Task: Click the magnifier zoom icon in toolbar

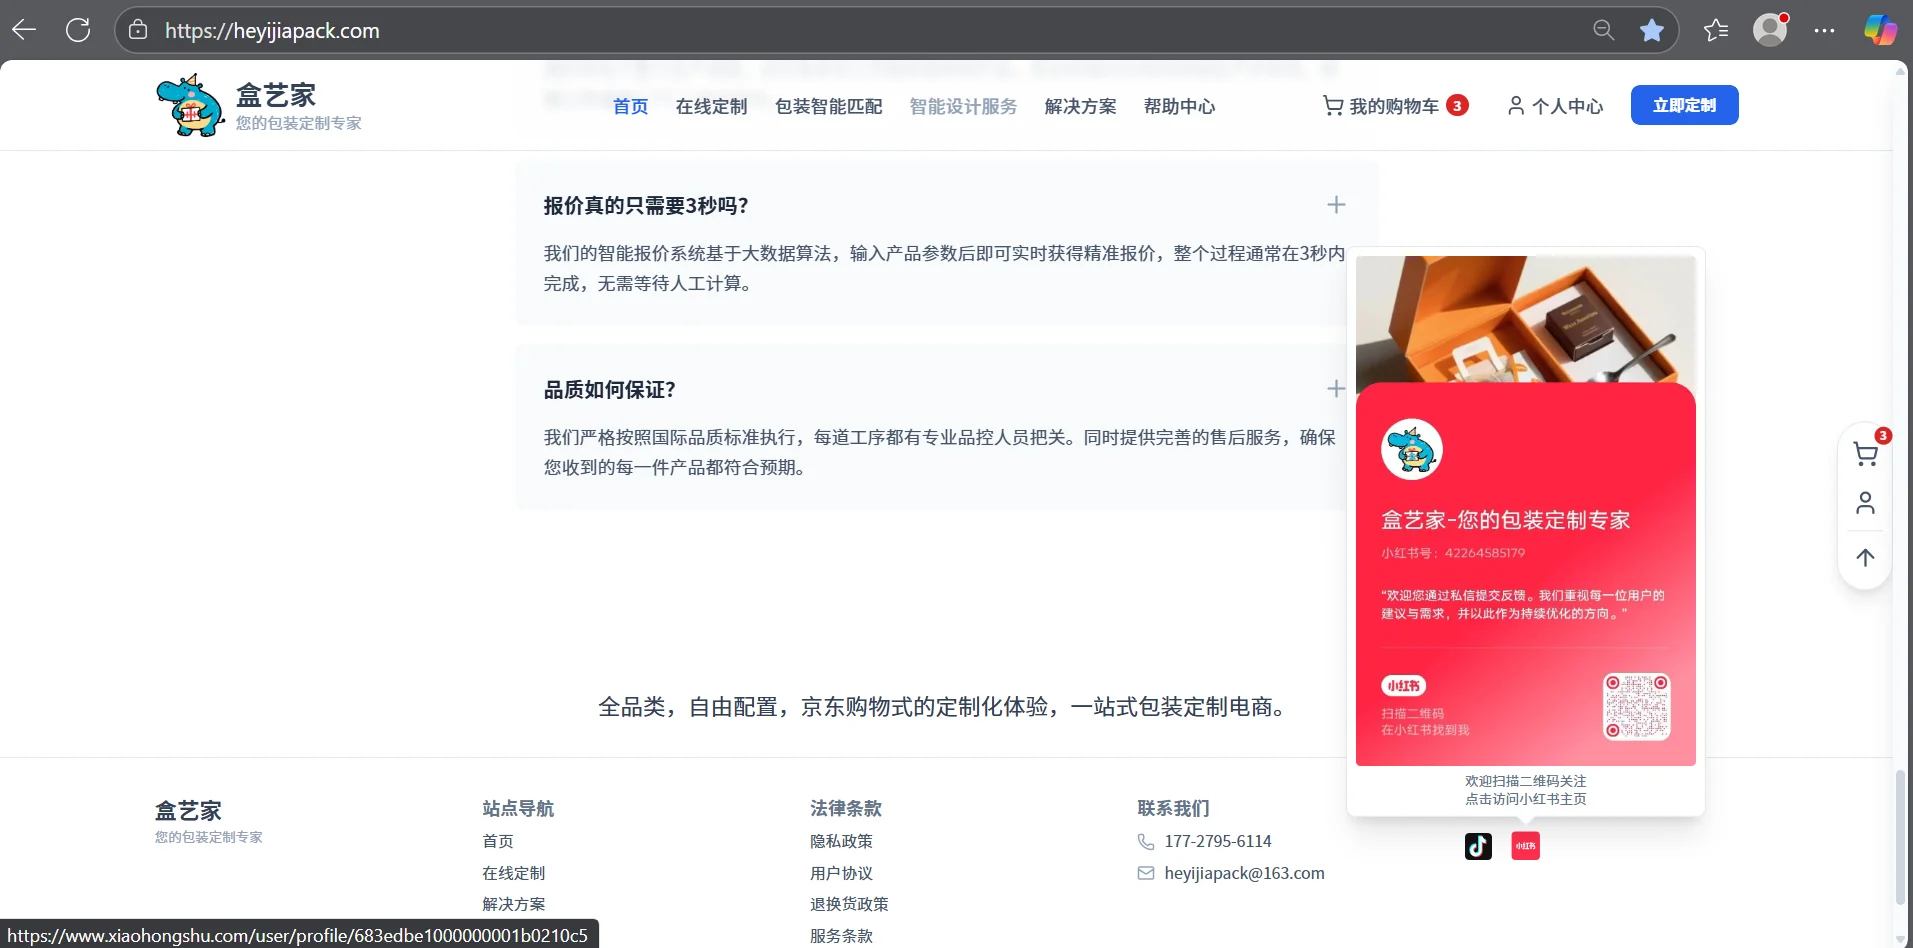Action: point(1602,30)
